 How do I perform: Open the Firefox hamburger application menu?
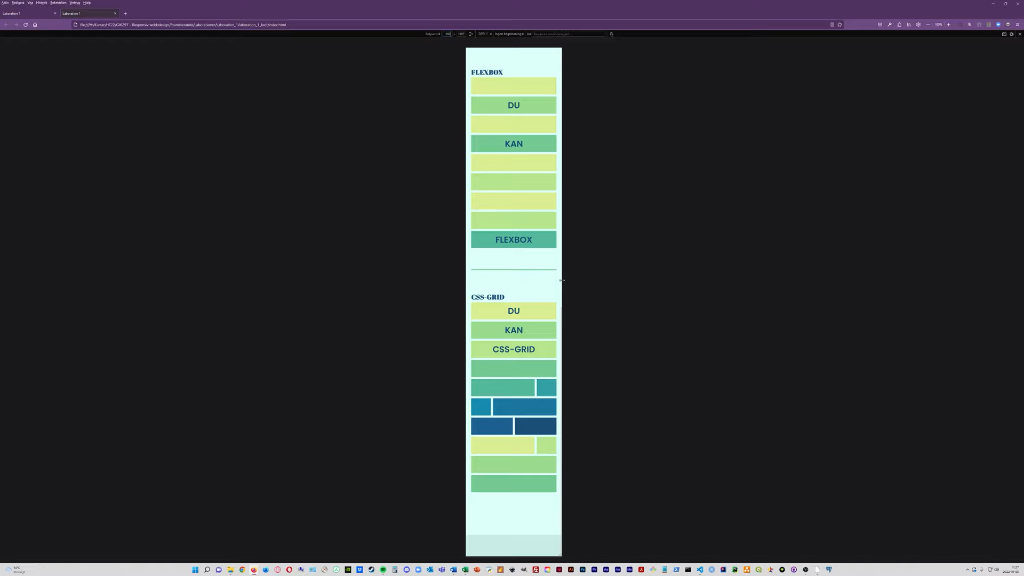click(x=1017, y=25)
